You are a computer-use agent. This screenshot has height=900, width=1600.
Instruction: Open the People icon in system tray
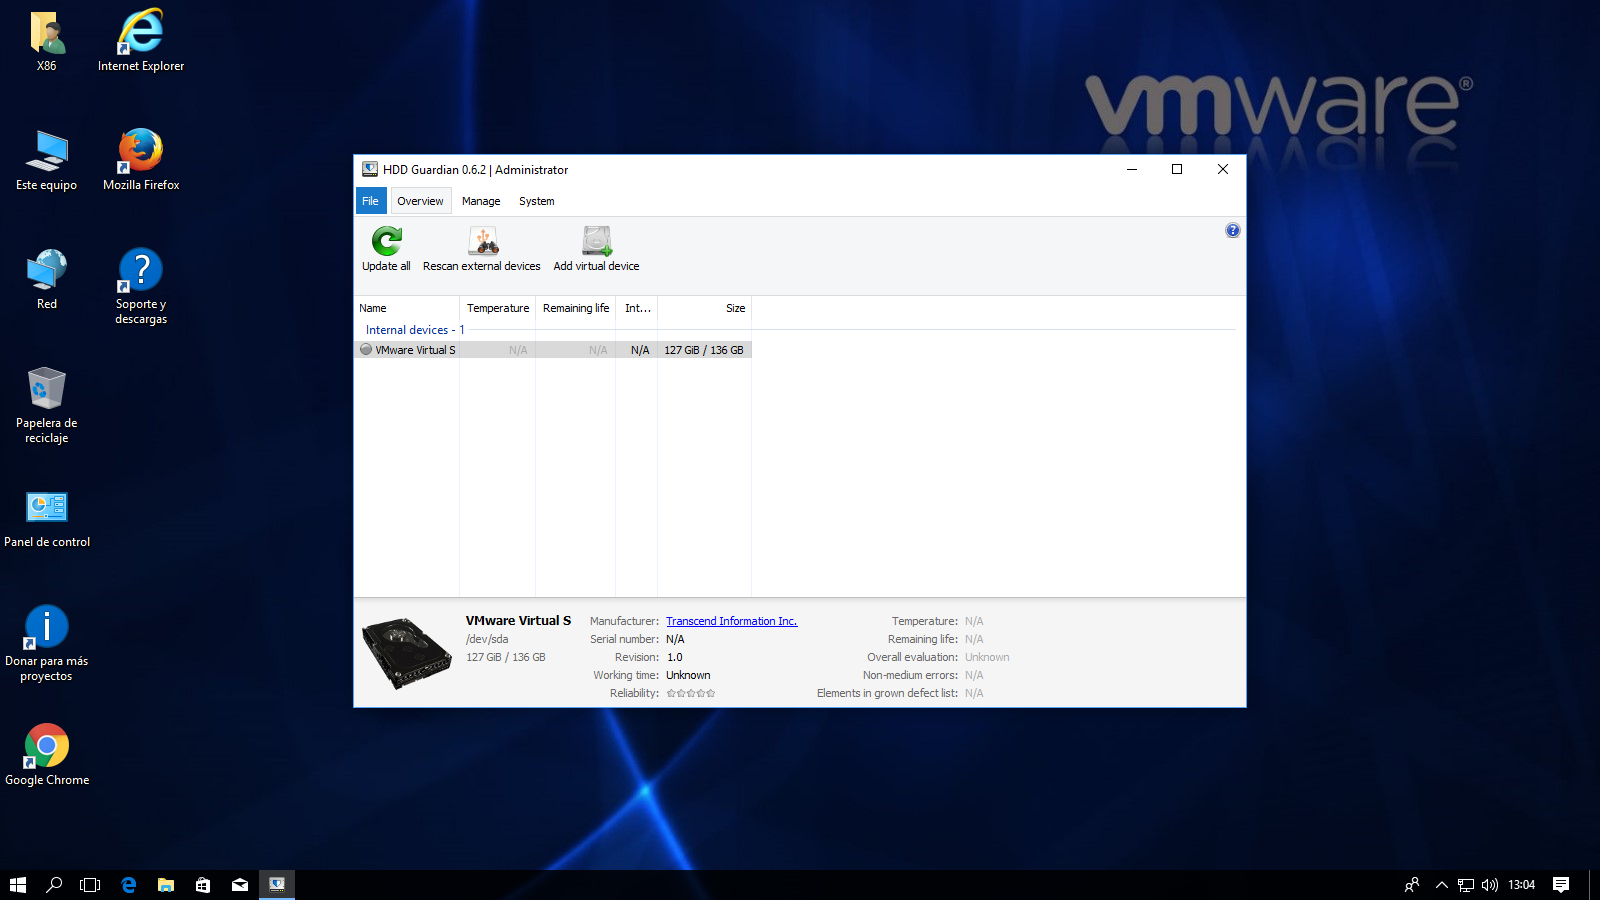[x=1412, y=884]
